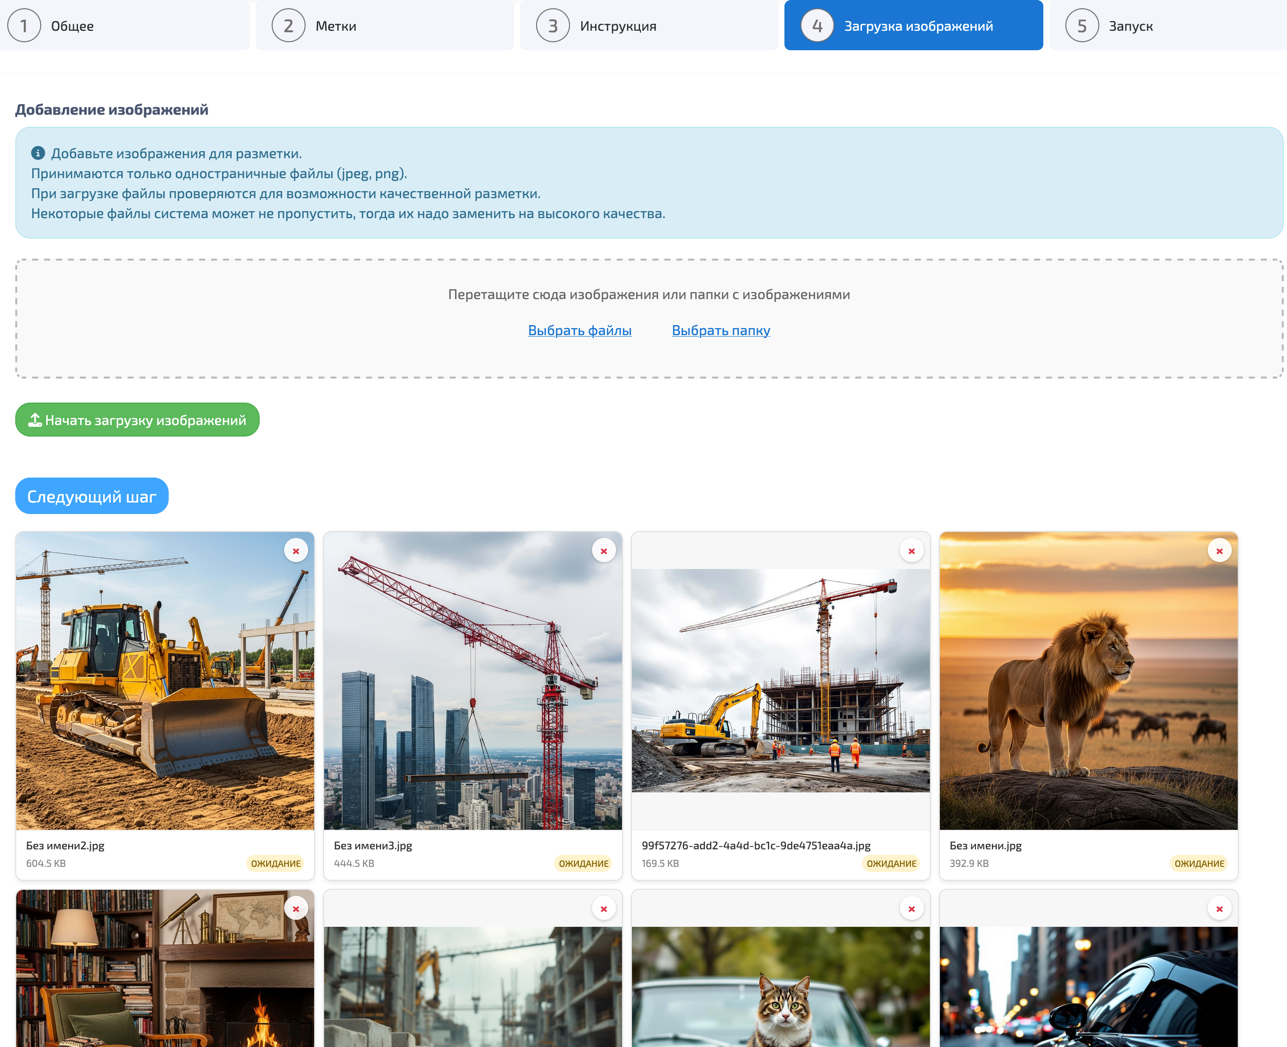
Task: Remove the bulldozer image Без имени2.jpg
Action: click(296, 551)
